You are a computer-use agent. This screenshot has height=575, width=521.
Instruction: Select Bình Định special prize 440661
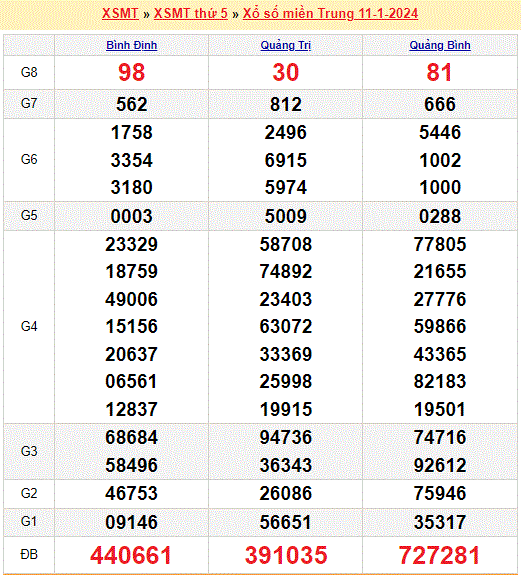pyautogui.click(x=131, y=555)
